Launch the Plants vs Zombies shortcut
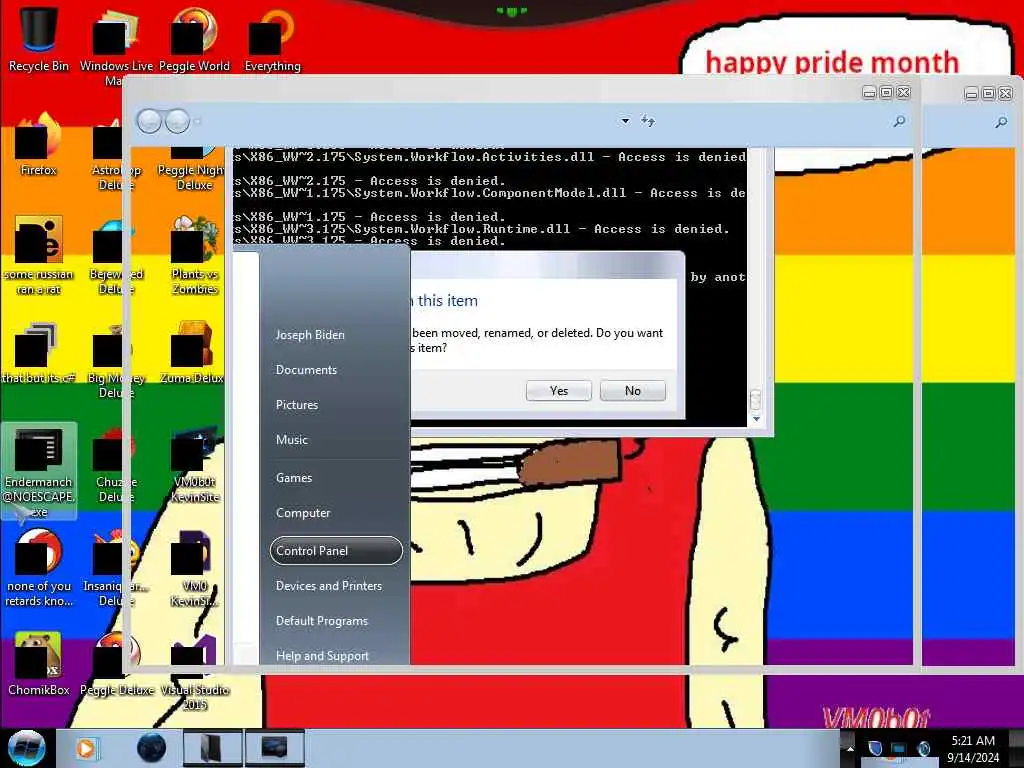The height and width of the screenshot is (768, 1024). (x=195, y=256)
